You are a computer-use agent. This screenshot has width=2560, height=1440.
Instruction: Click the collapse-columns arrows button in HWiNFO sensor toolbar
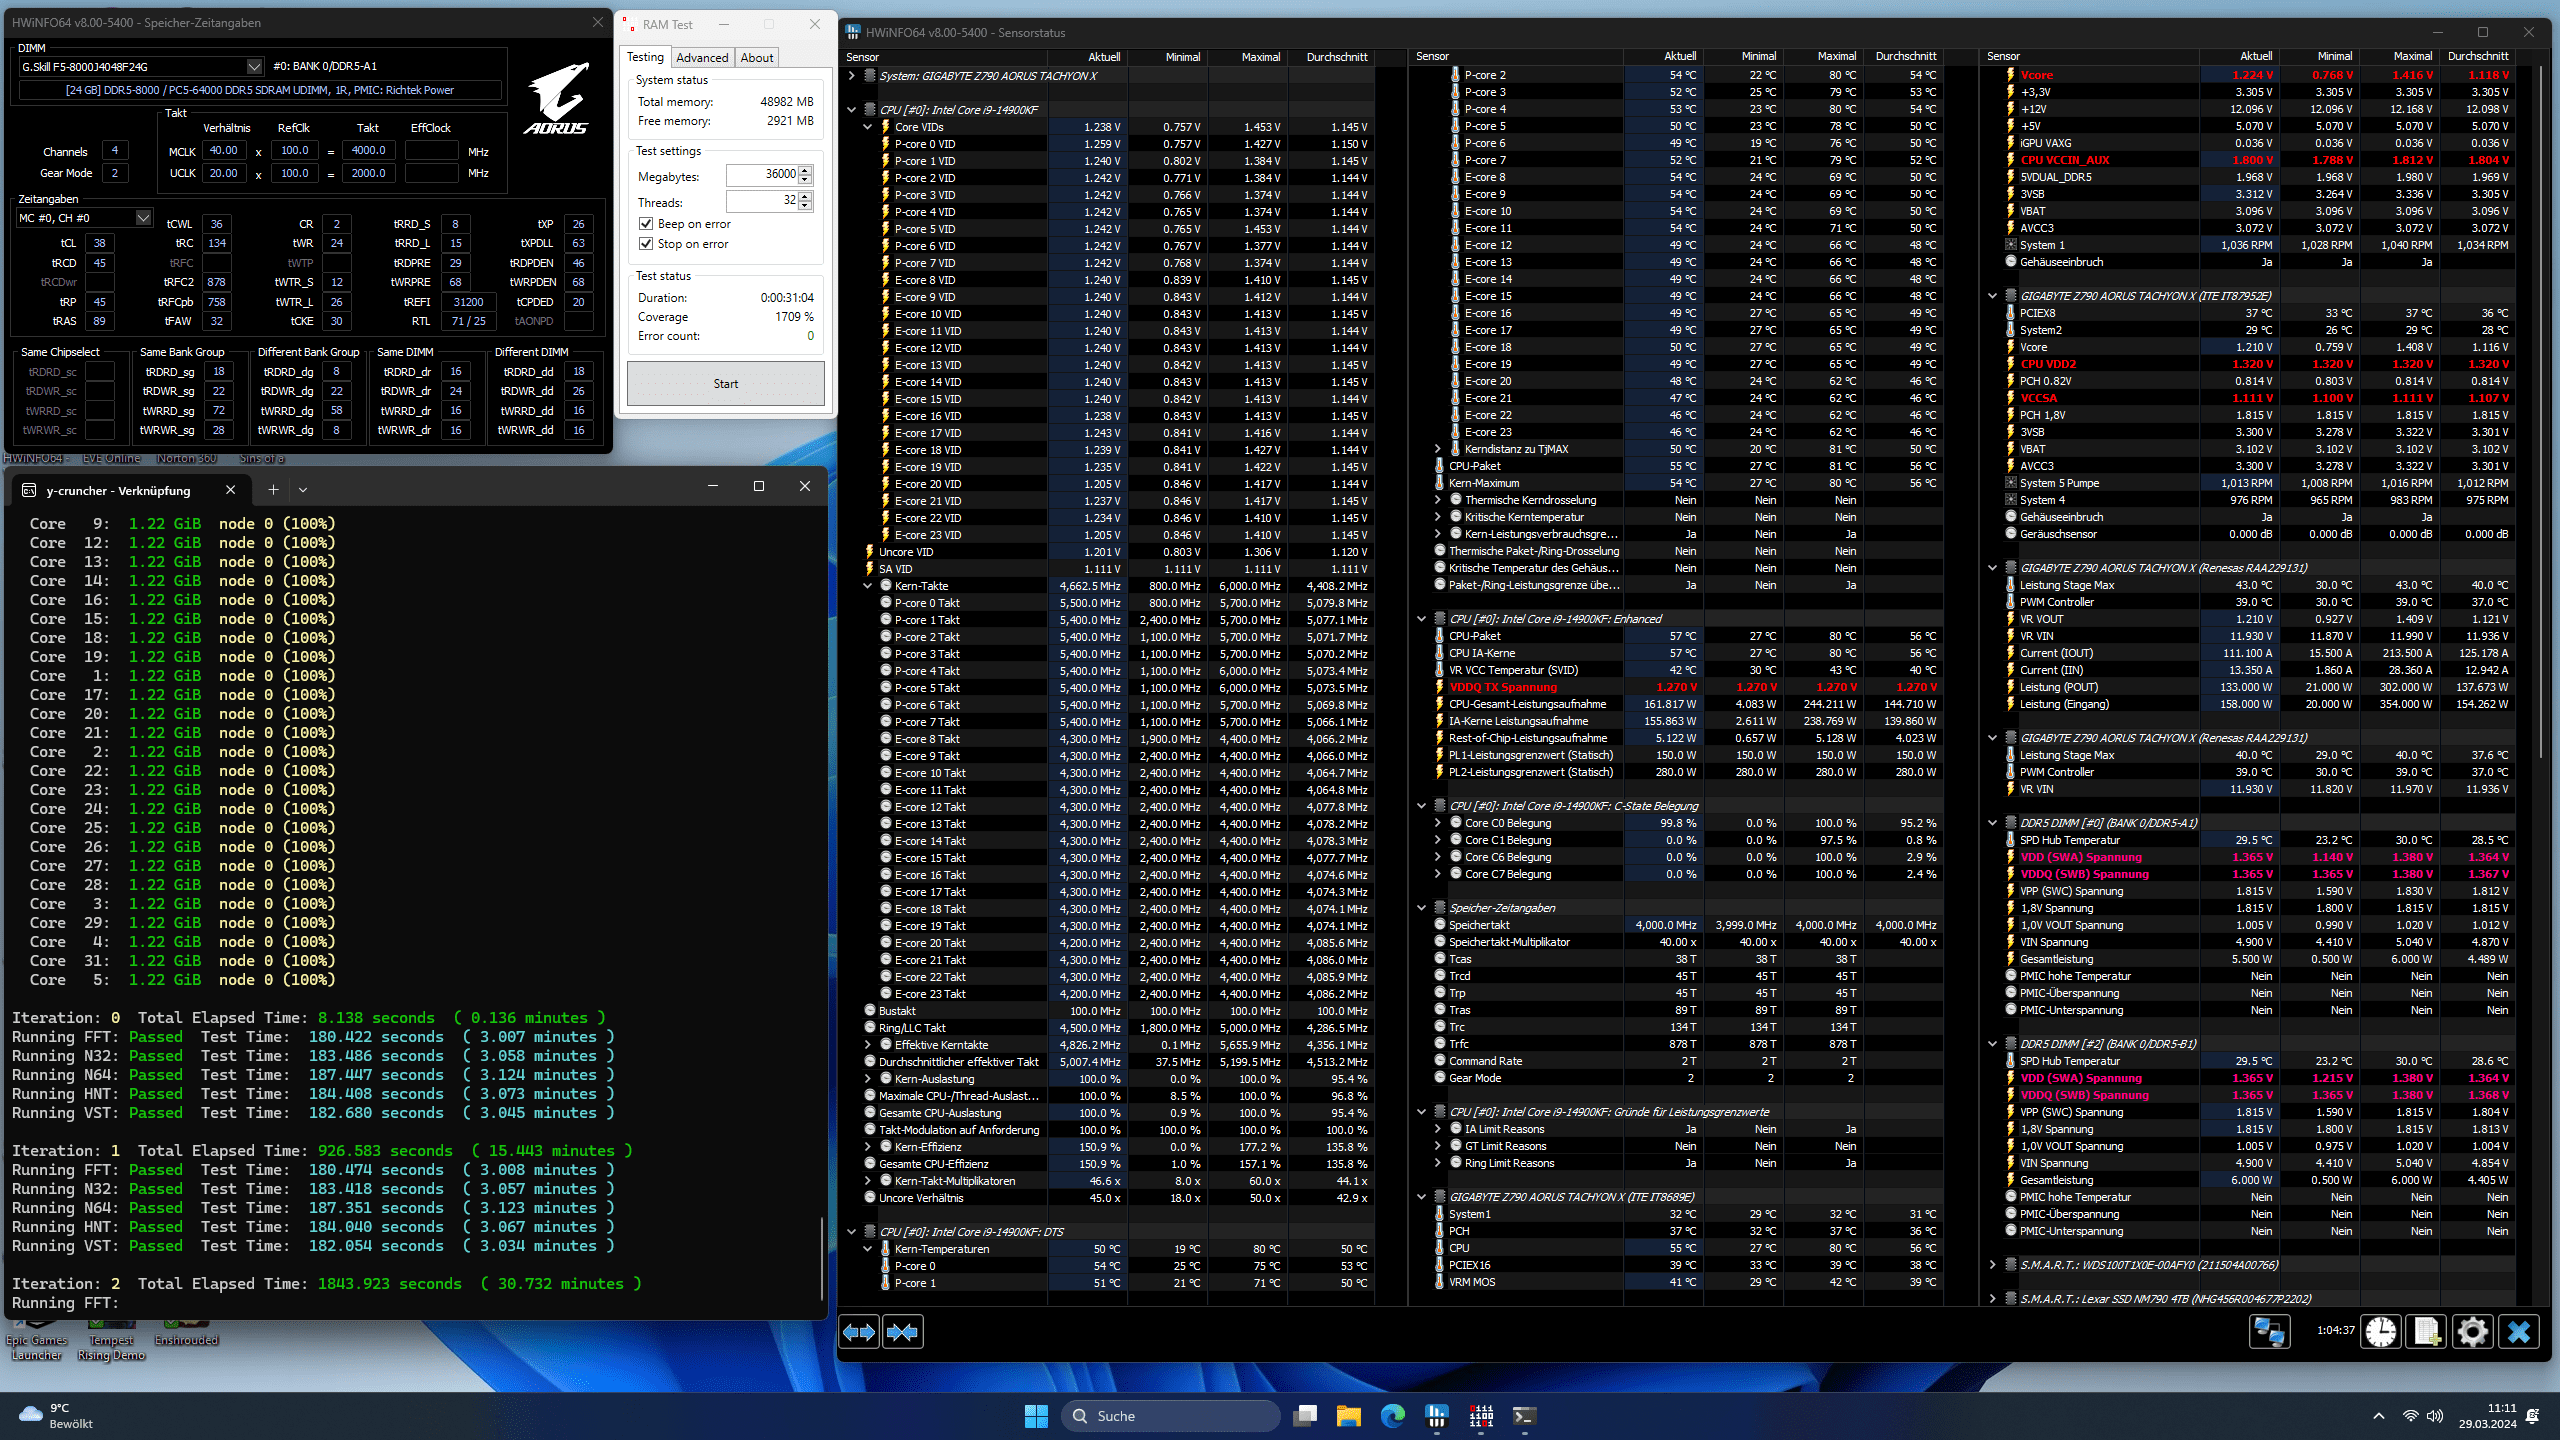903,1332
